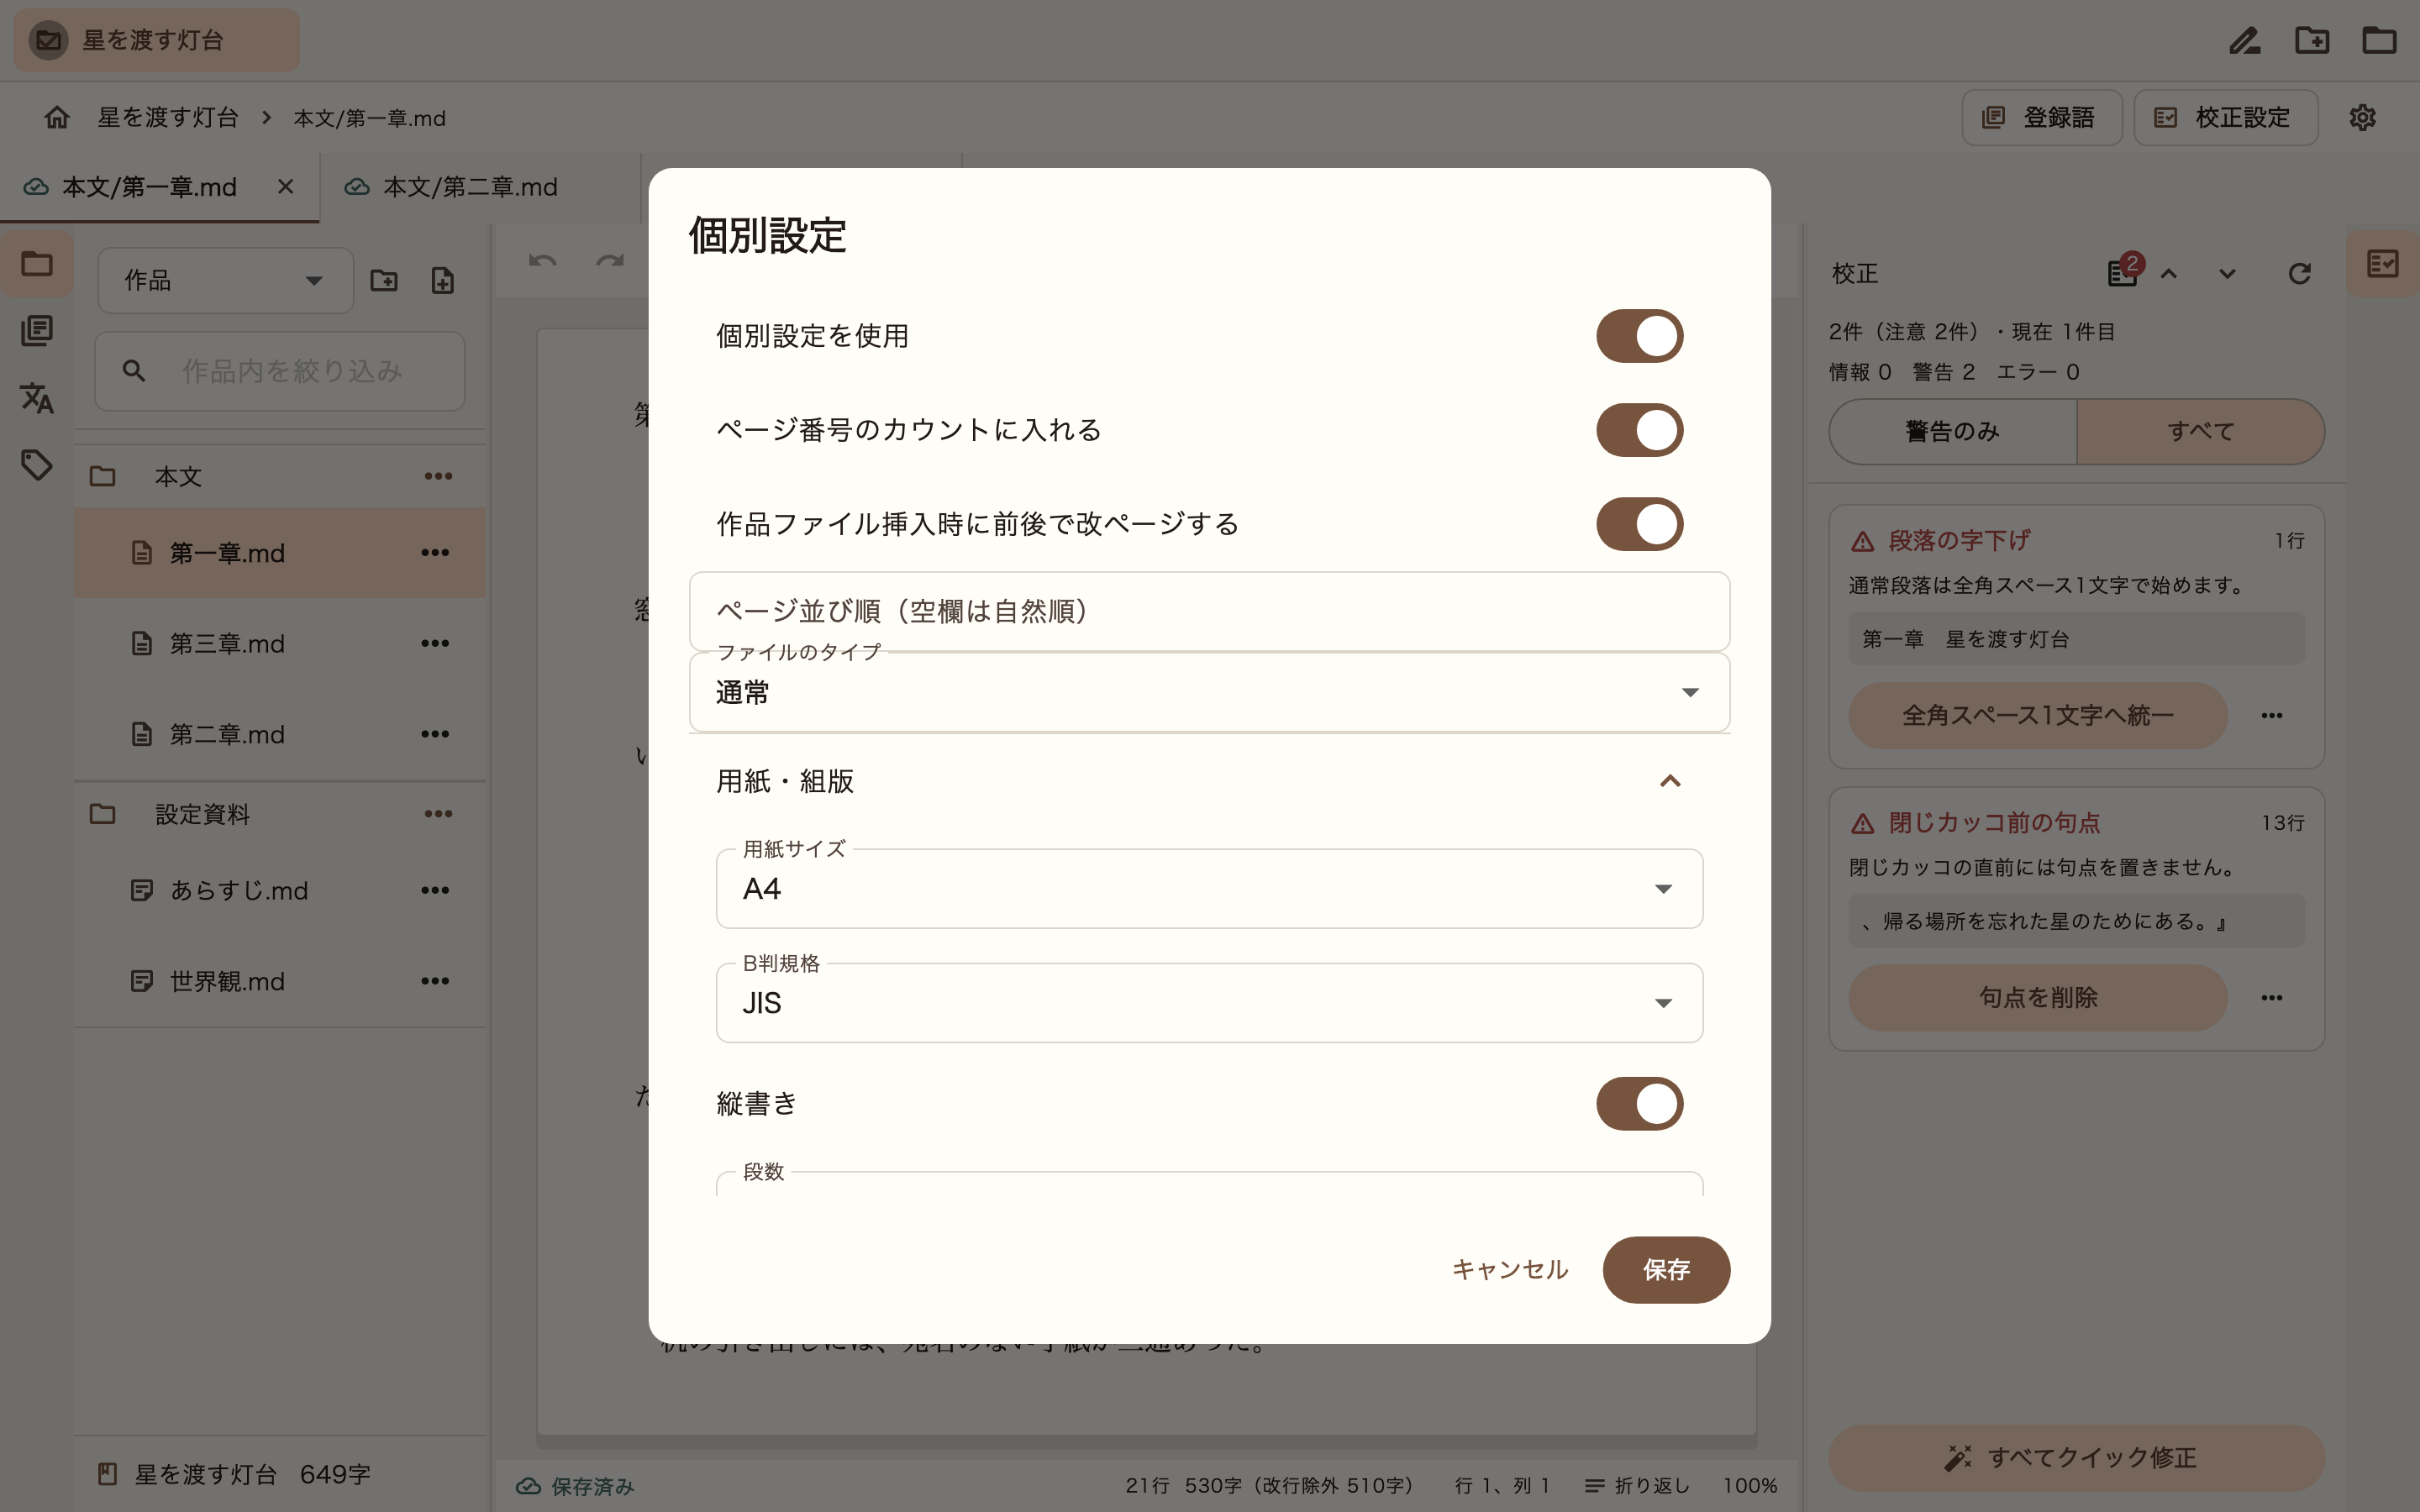
Task: Open more options for あらすじ.md
Action: (435, 890)
